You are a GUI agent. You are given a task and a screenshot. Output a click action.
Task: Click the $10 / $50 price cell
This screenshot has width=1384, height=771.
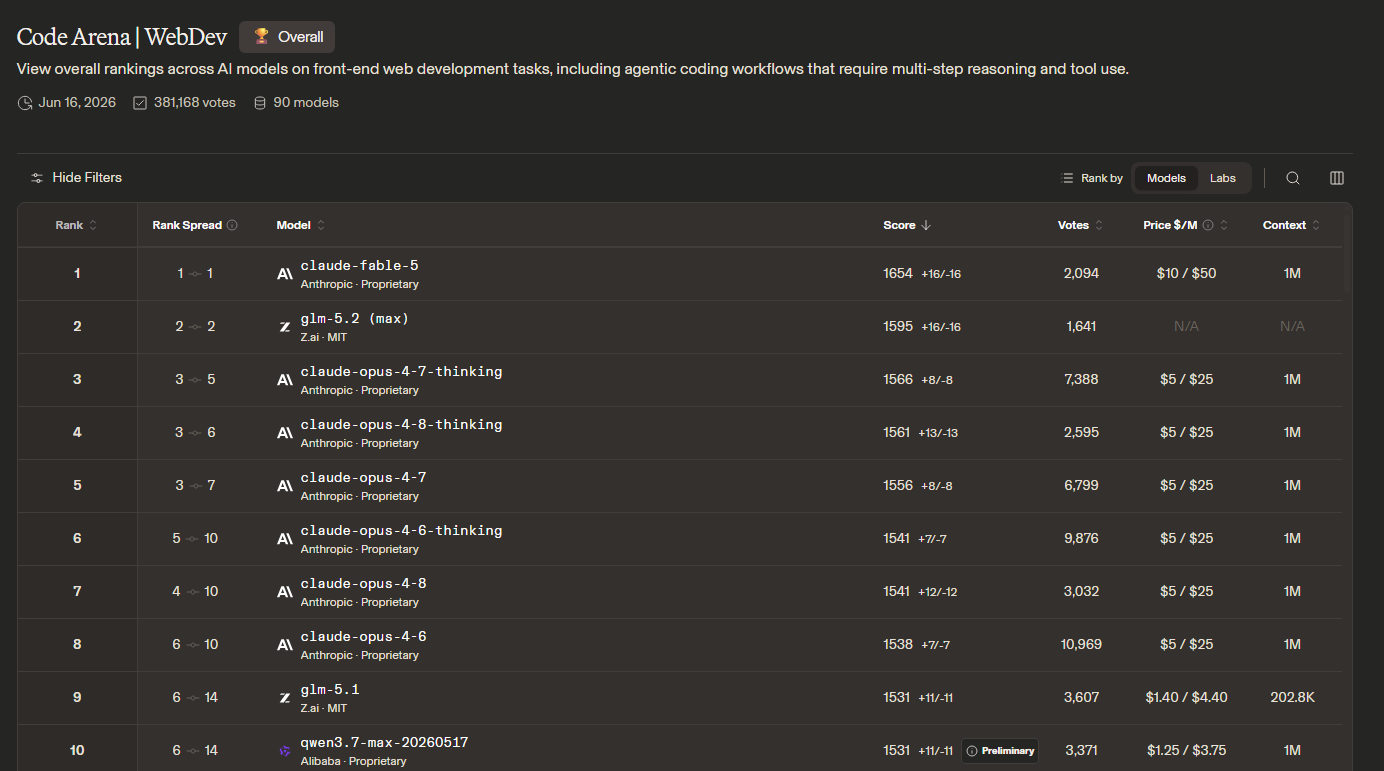(1186, 274)
